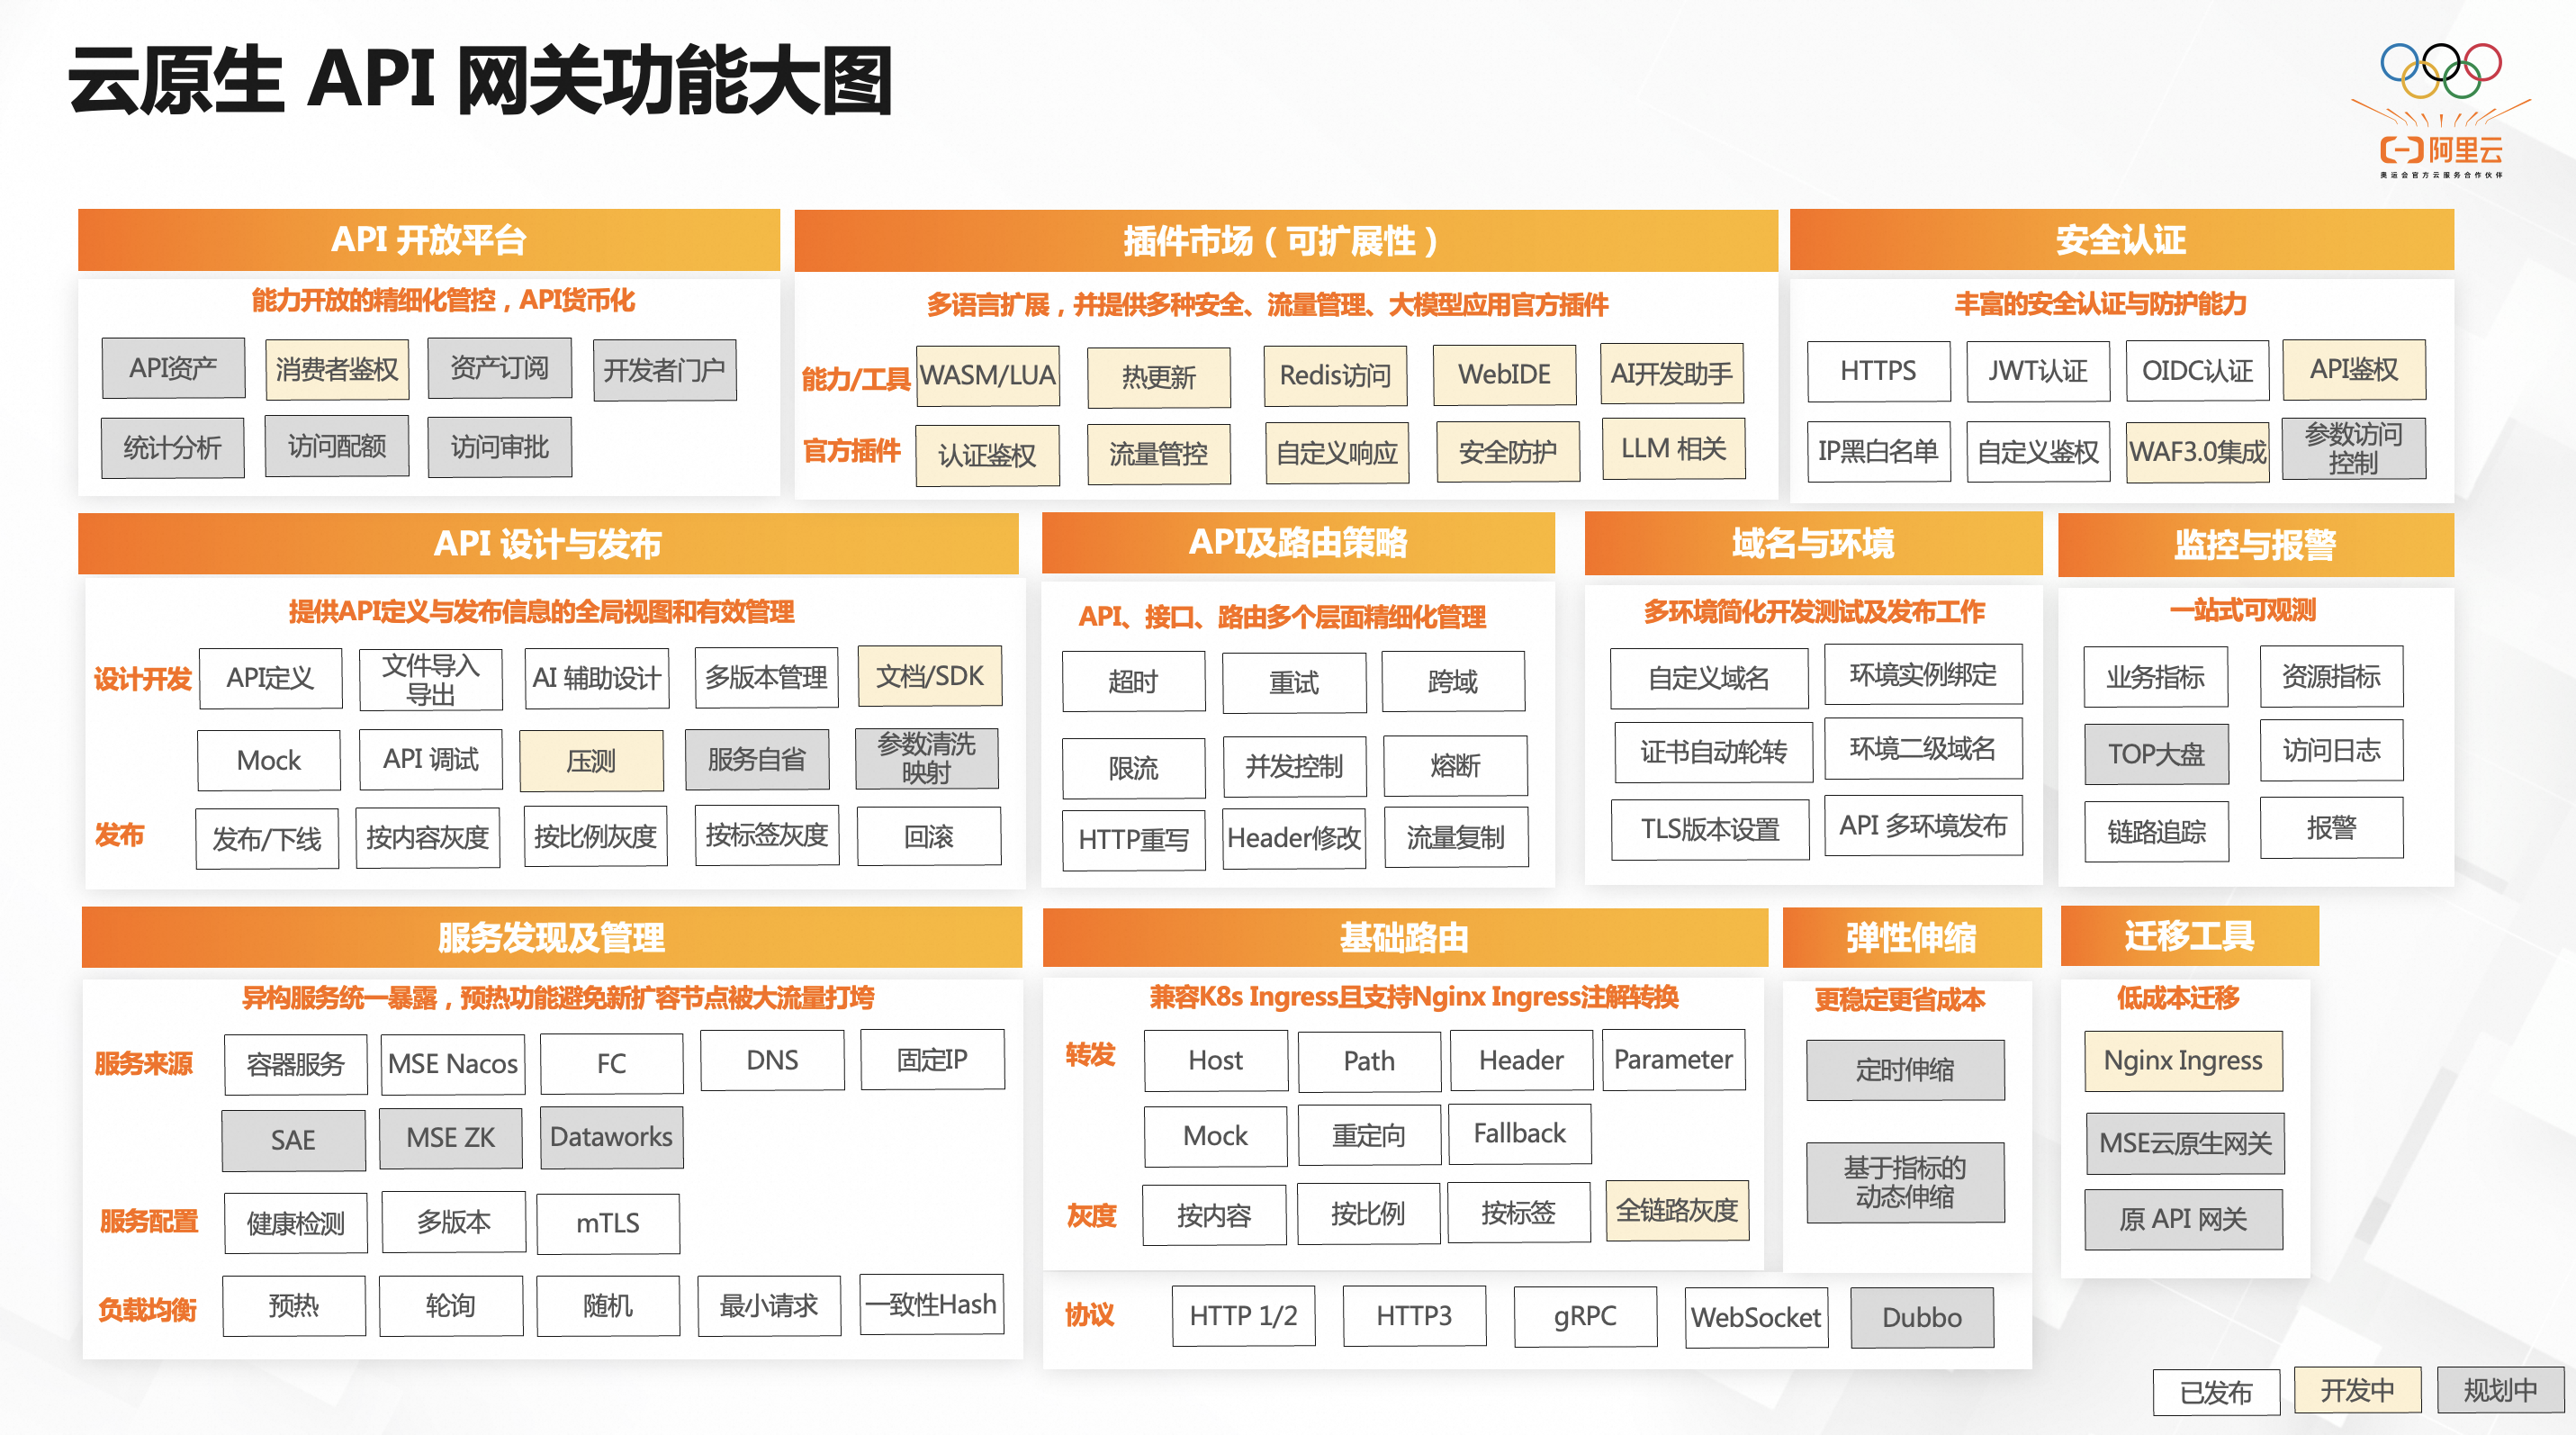Click the 开发中 legend swatch
The width and height of the screenshot is (2576, 1435).
click(2357, 1390)
